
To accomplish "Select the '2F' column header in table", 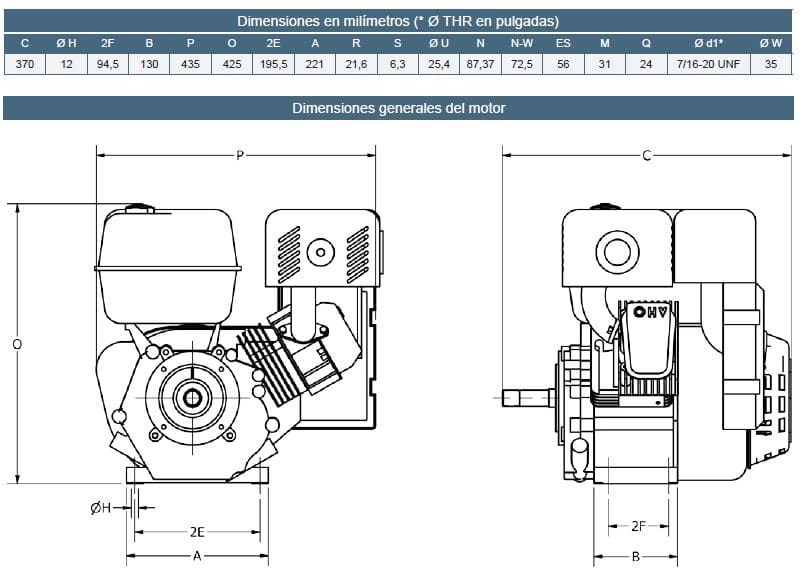I will 108,44.
